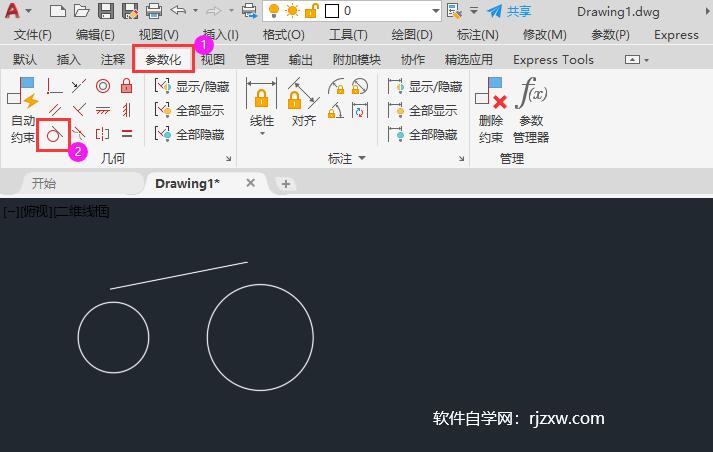The width and height of the screenshot is (713, 452).
Task: Apply the Radius dimensional constraint
Action: click(336, 86)
